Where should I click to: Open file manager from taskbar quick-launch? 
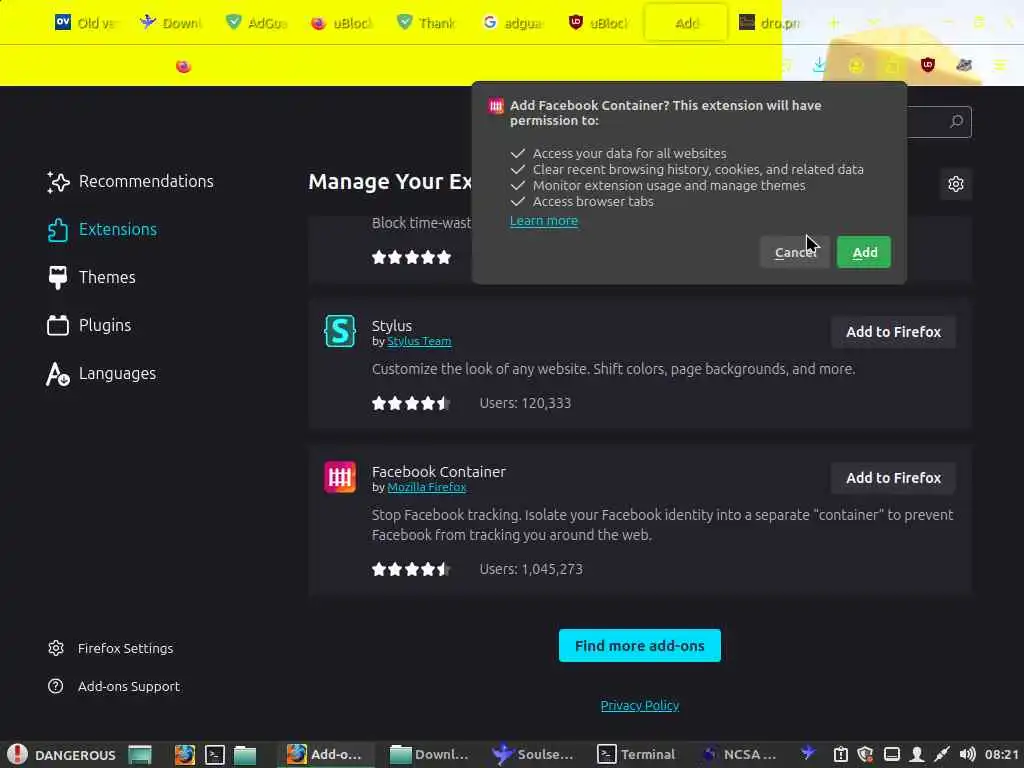click(x=245, y=755)
